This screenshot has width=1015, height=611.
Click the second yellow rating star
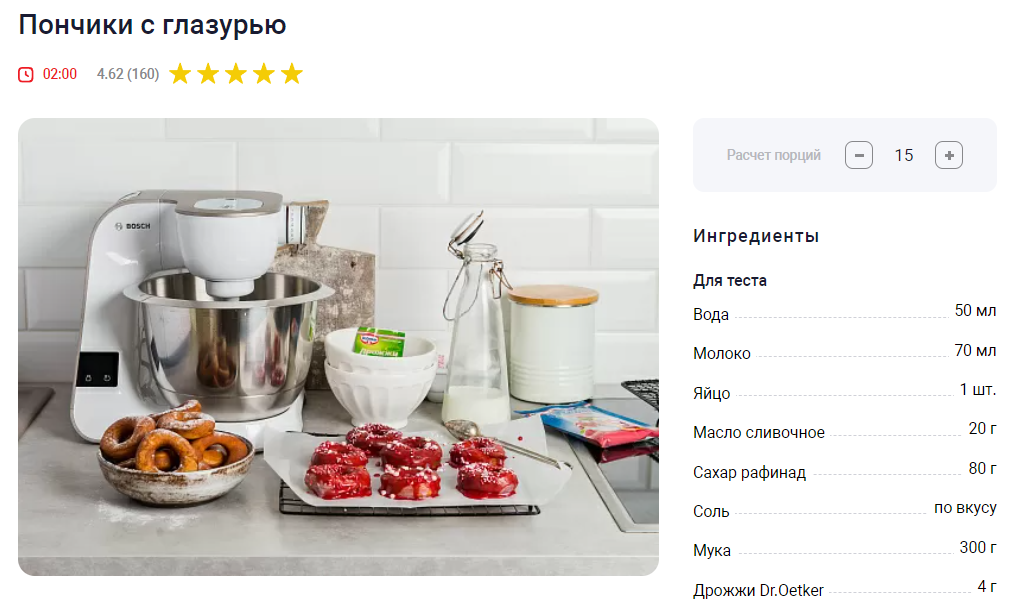click(x=208, y=74)
